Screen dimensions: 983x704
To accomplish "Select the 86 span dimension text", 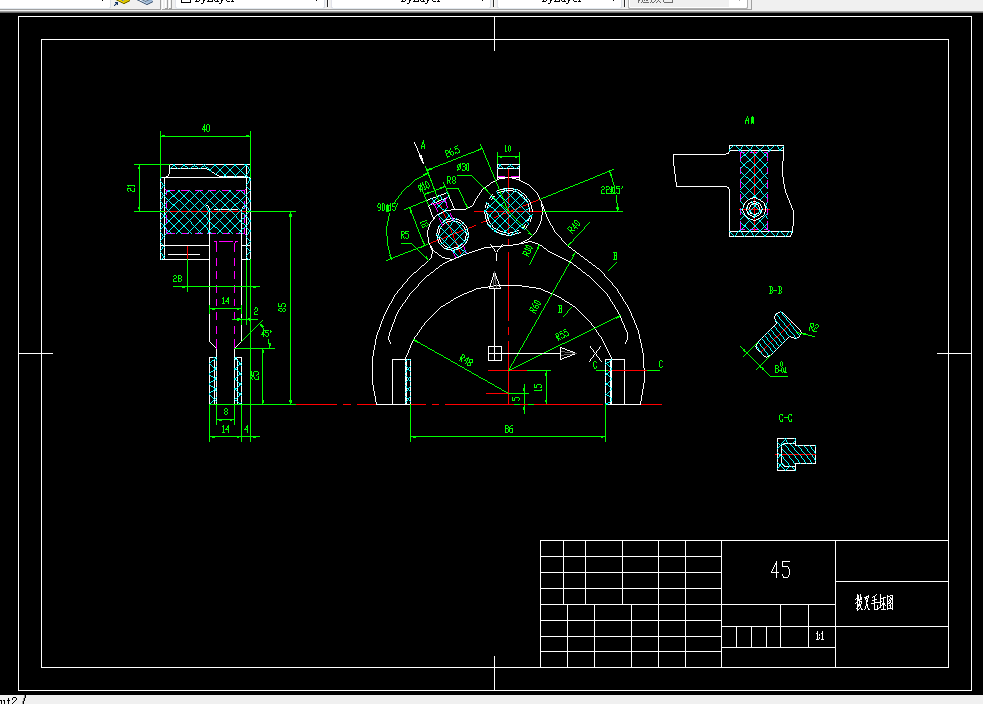I will (508, 429).
